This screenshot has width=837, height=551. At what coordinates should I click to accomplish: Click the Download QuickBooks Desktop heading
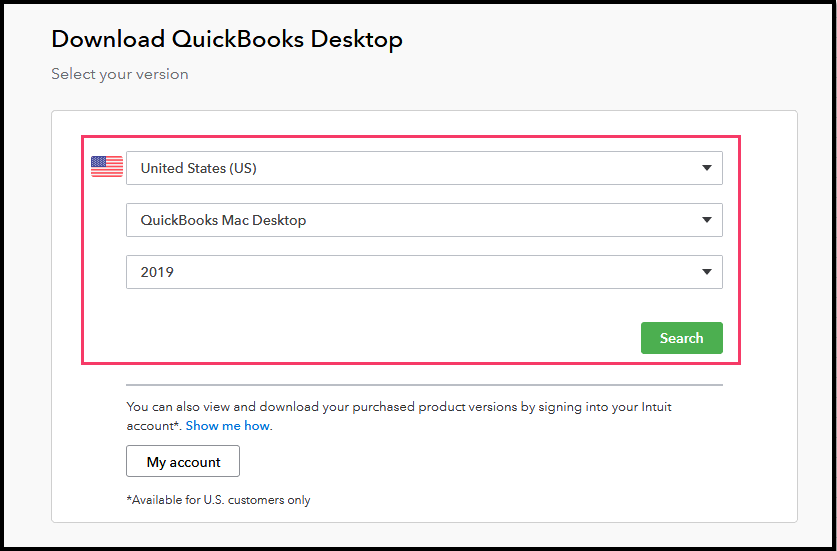pos(227,40)
